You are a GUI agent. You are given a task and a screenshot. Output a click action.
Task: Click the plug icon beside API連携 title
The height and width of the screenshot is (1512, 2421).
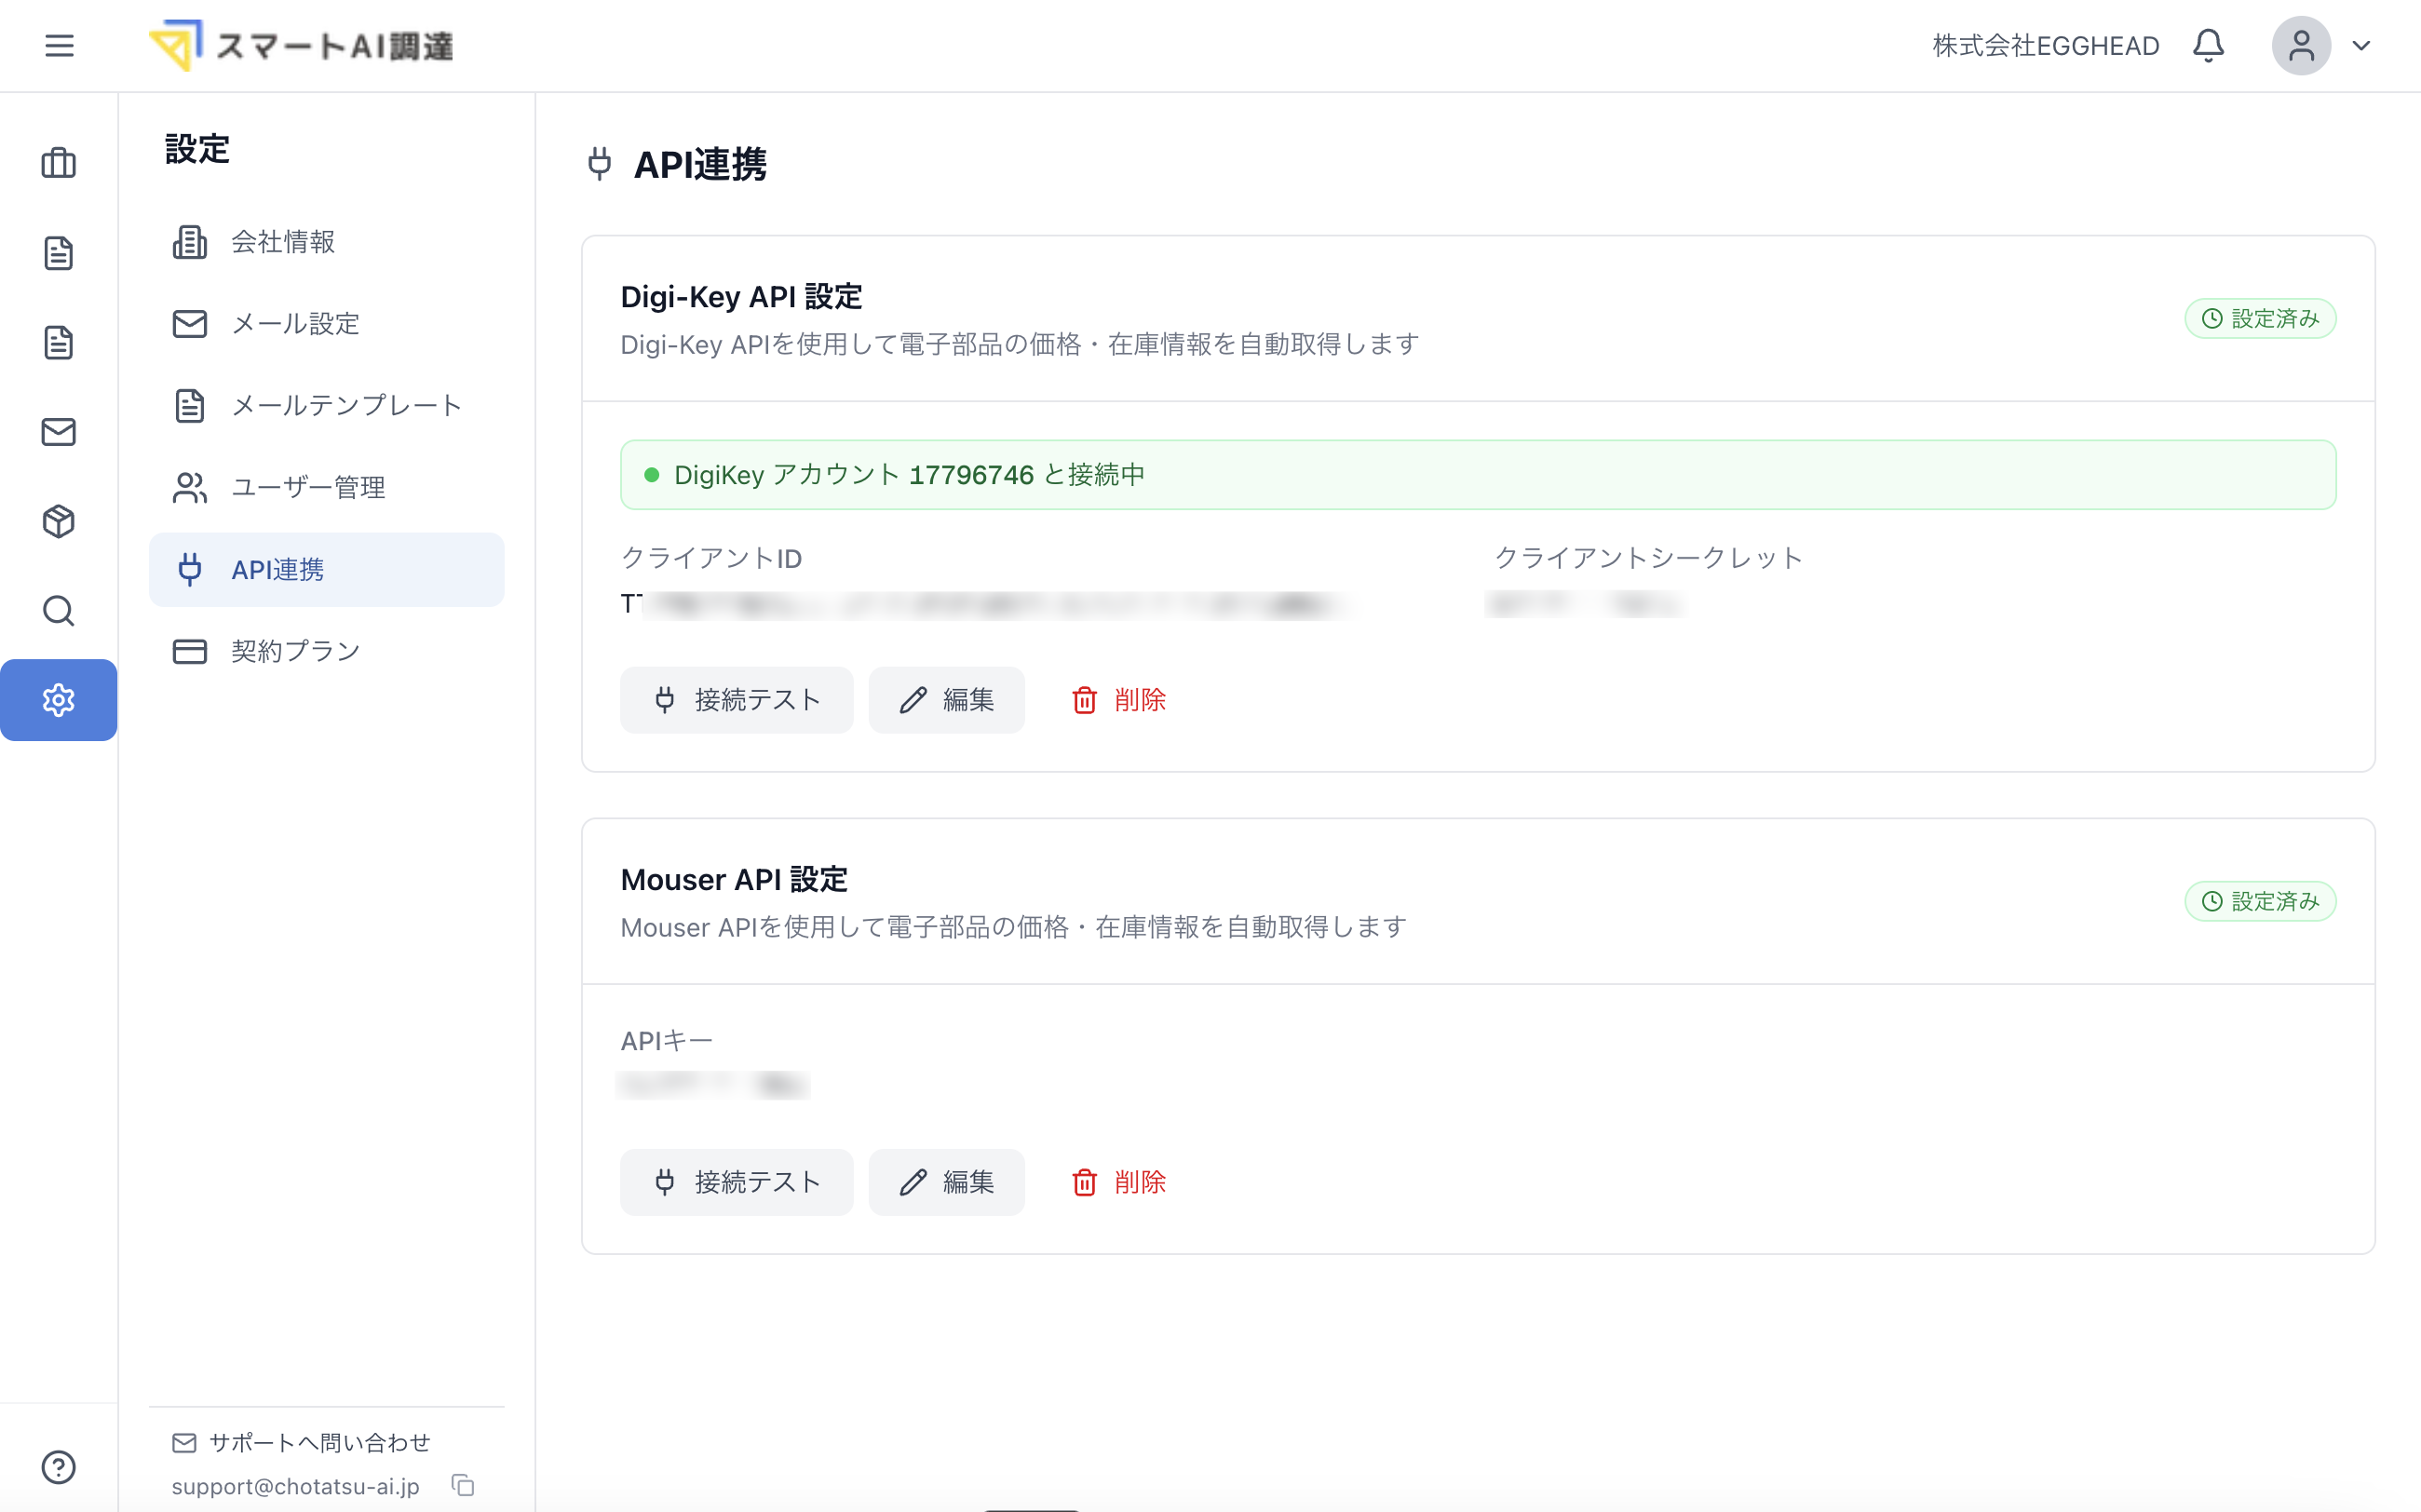tap(599, 163)
